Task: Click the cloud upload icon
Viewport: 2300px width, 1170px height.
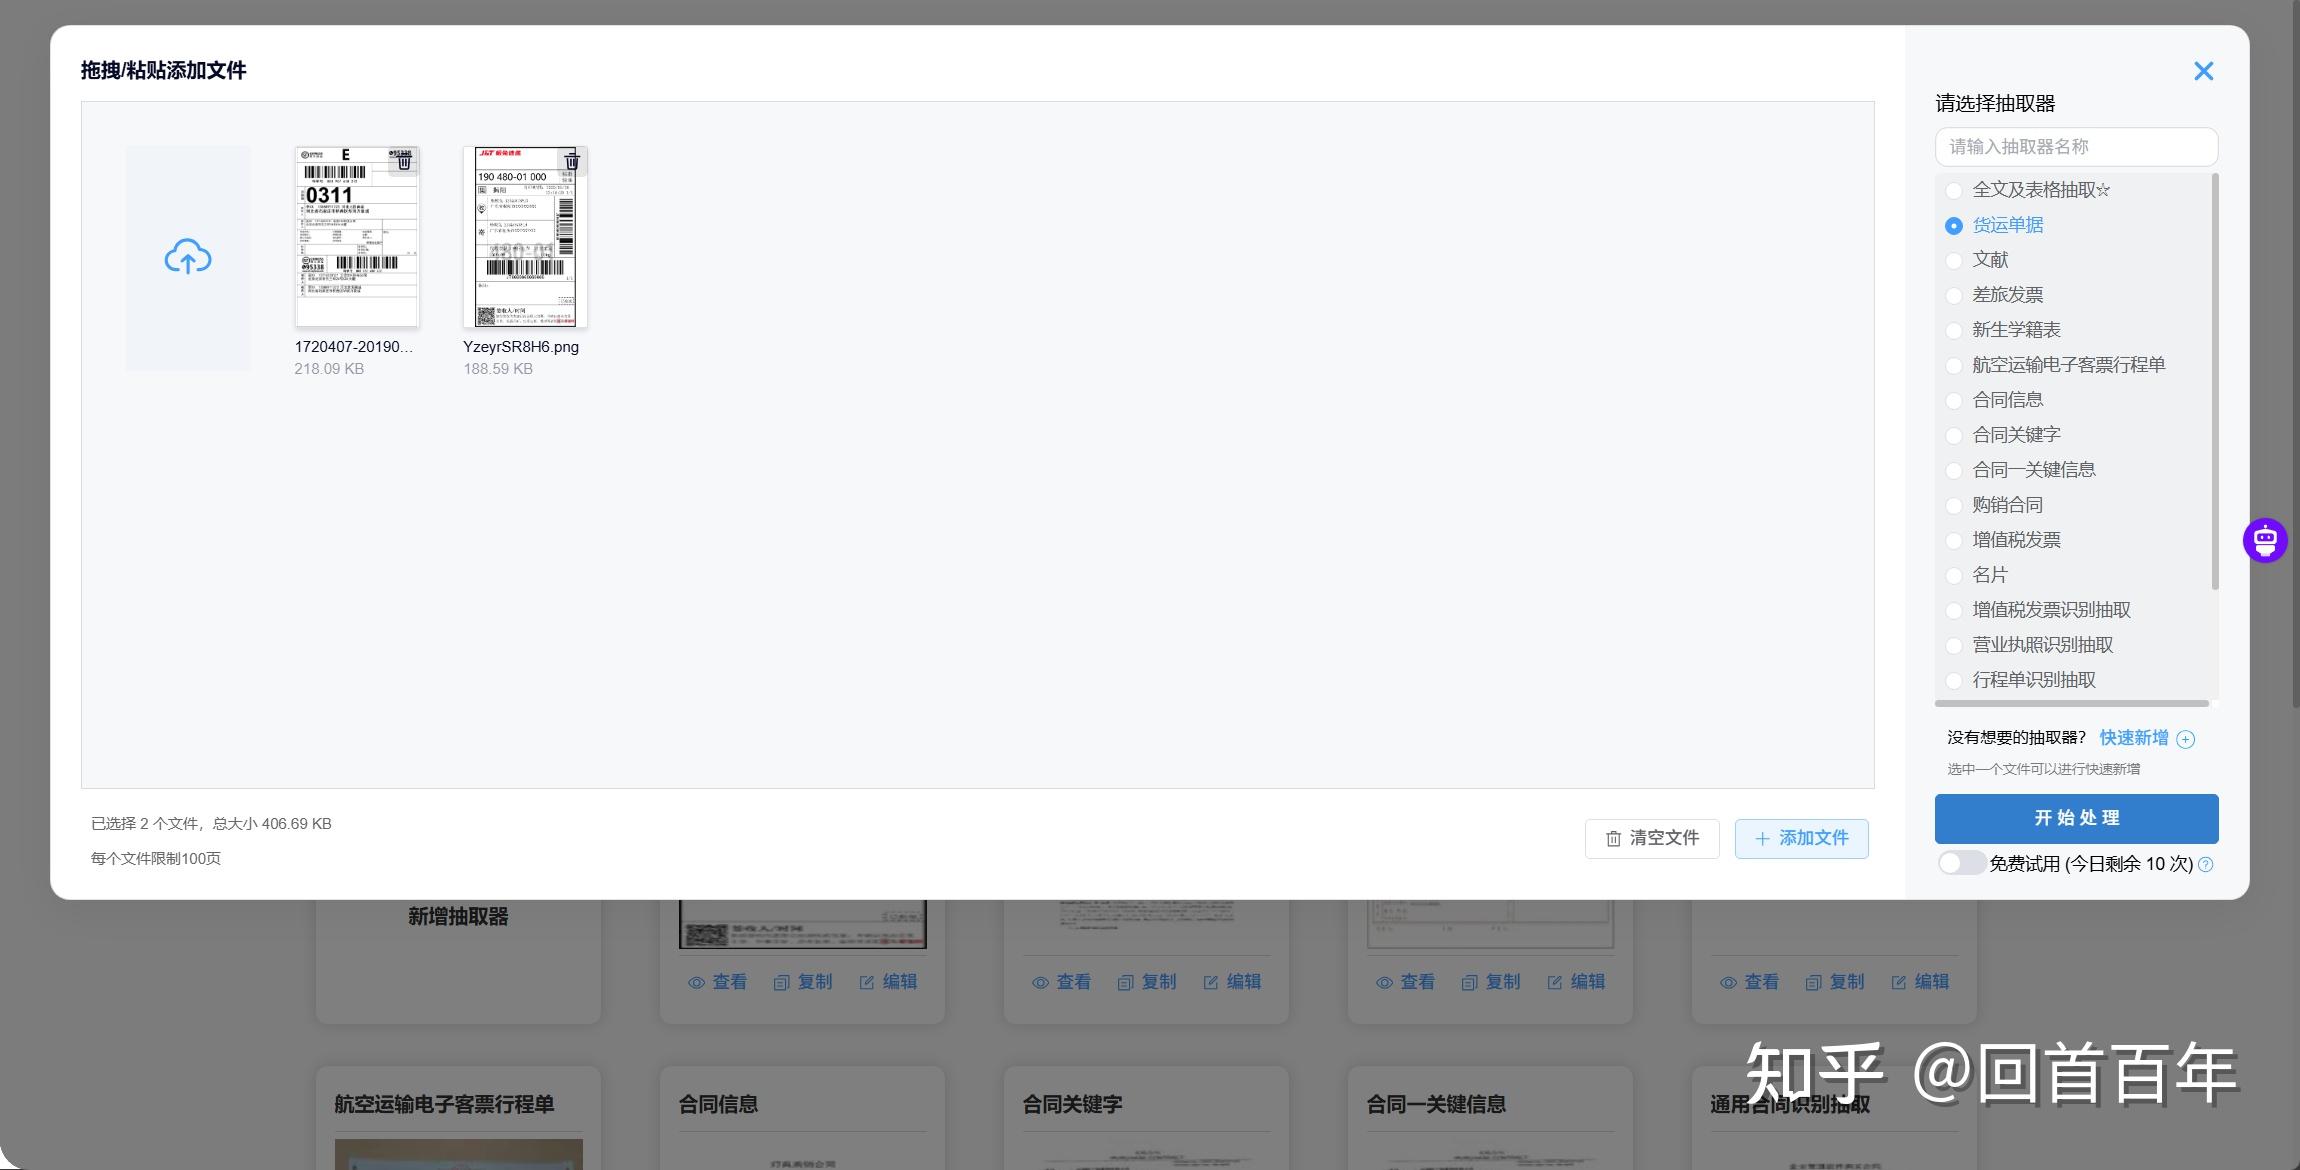Action: click(188, 258)
